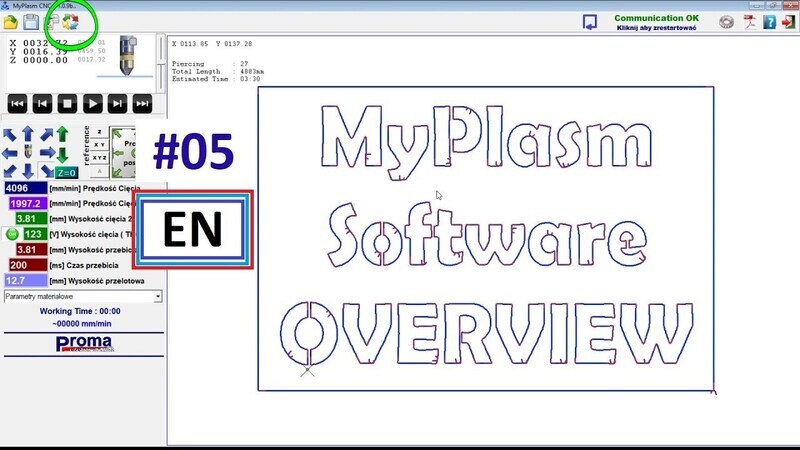Edit red 3.81 pierce height field
Image resolution: width=800 pixels, height=450 pixels.
click(31, 250)
